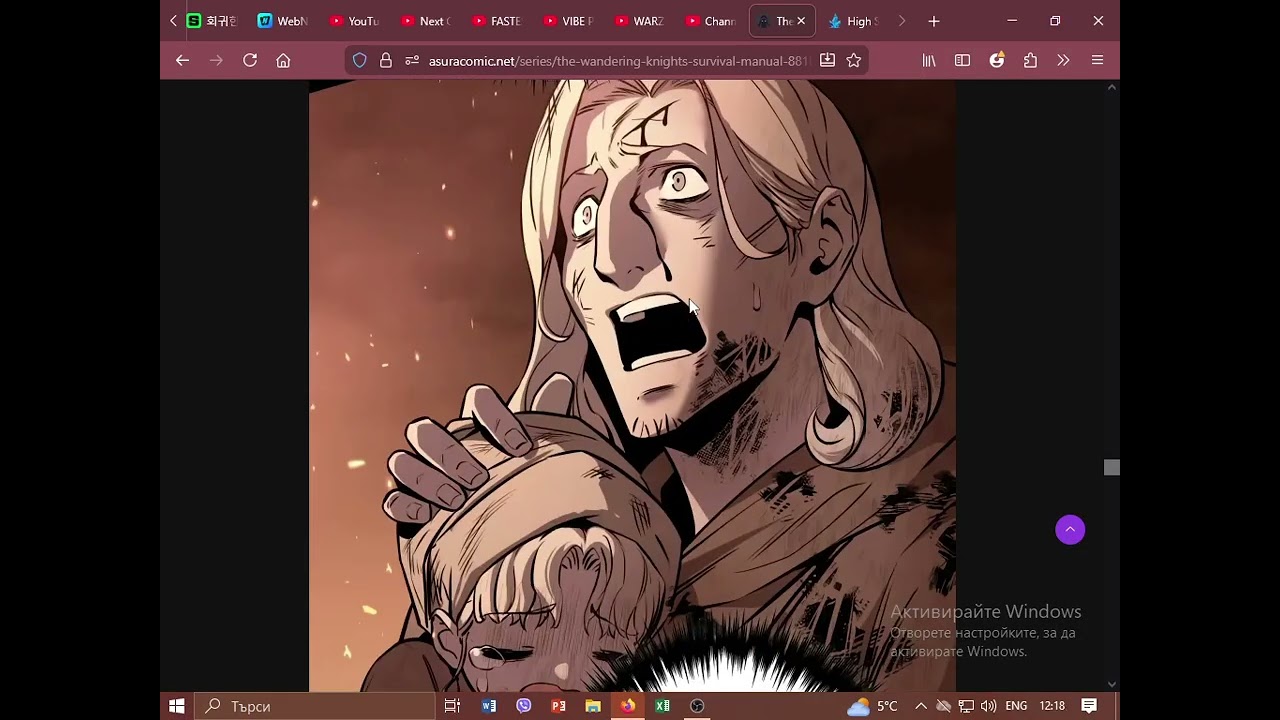Restore down the Firefox window
The width and height of the screenshot is (1280, 720).
tap(1055, 21)
